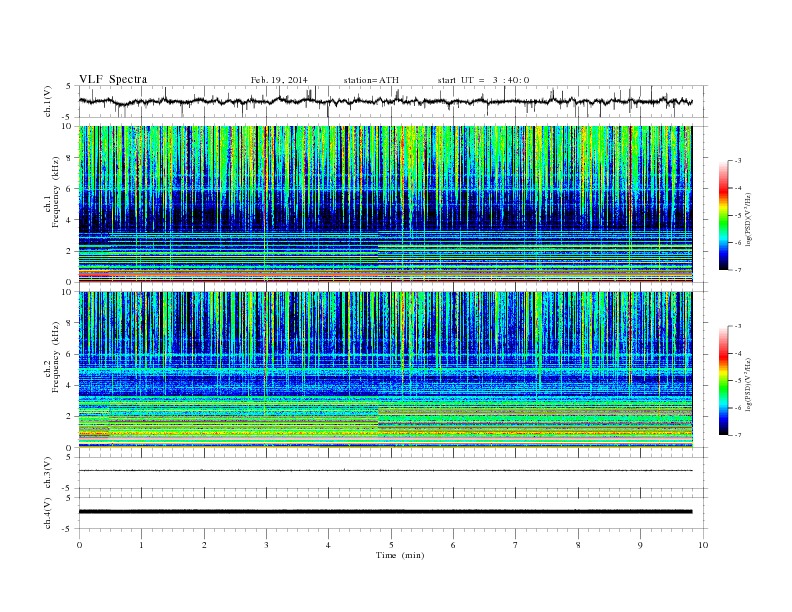Click the ch.1 spectrogram panel

coord(386,204)
